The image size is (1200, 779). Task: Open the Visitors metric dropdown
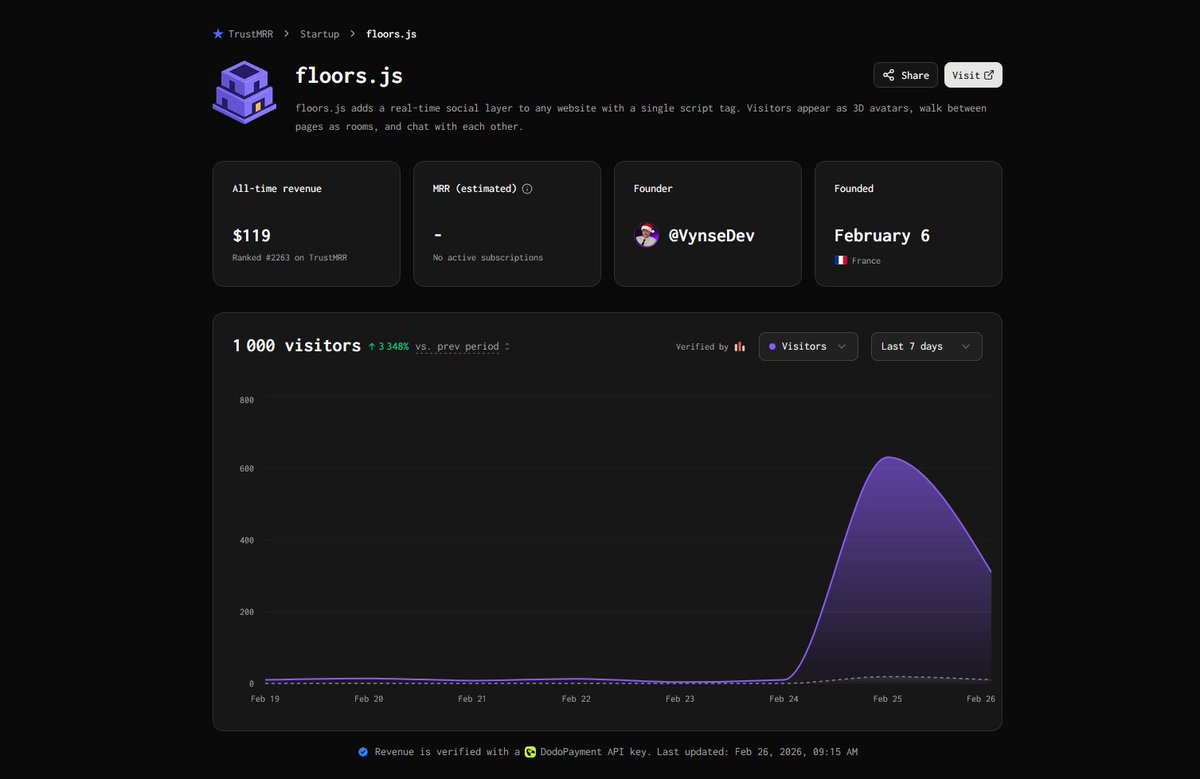pos(808,346)
